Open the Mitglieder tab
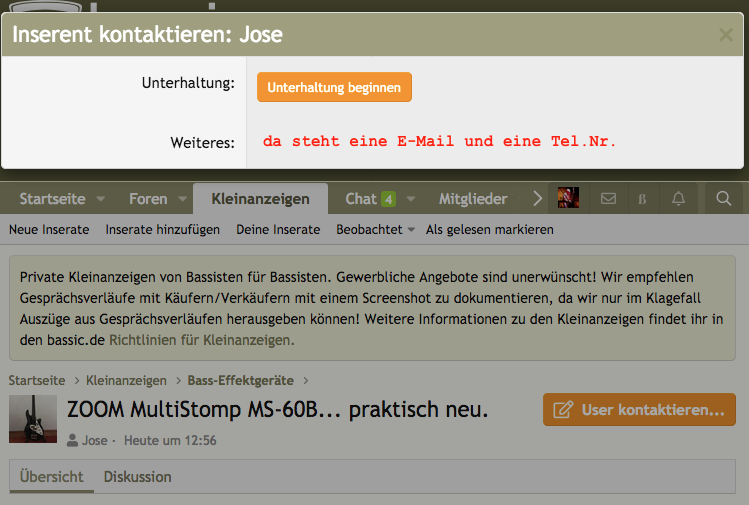Viewport: 749px width, 505px height. (473, 199)
